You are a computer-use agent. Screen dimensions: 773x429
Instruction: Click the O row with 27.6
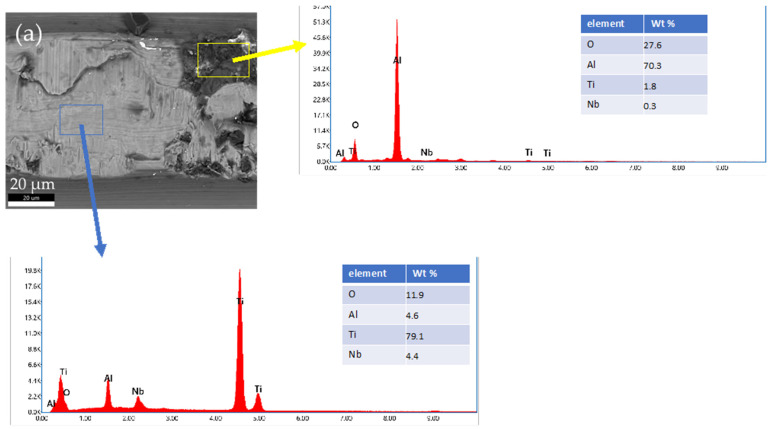(x=644, y=44)
